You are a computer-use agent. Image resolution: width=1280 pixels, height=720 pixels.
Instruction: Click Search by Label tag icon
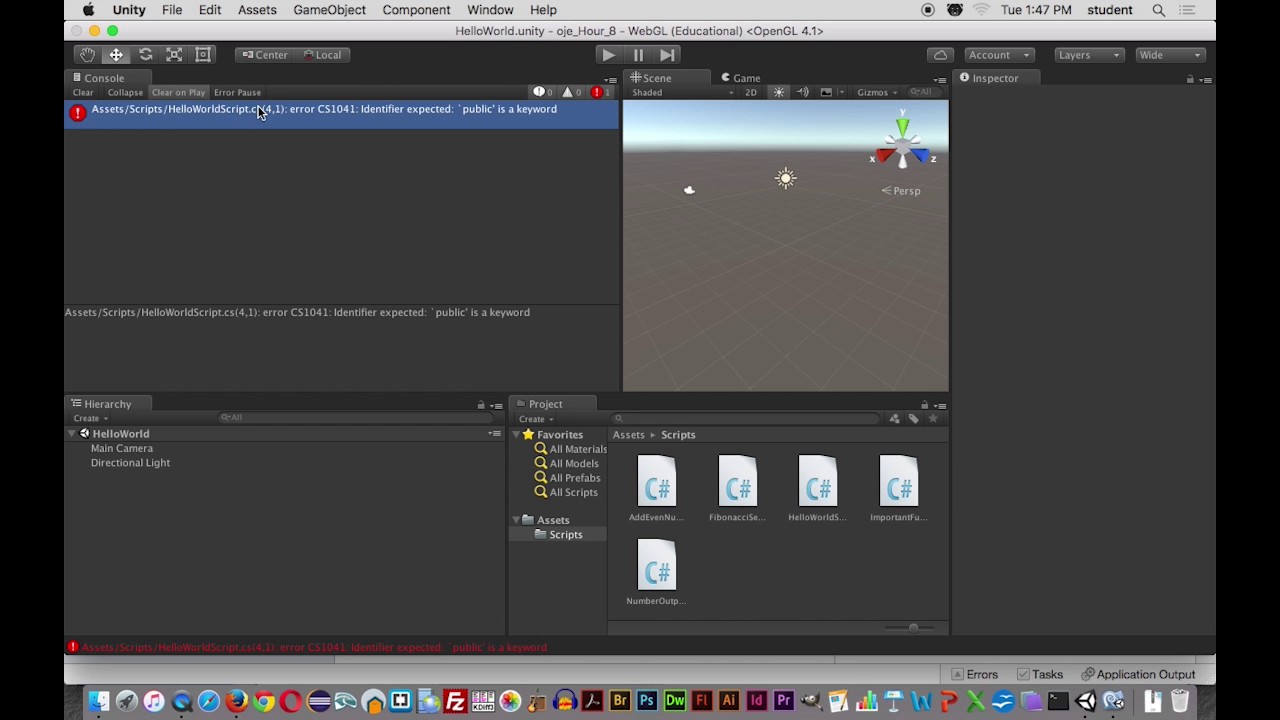pos(913,419)
